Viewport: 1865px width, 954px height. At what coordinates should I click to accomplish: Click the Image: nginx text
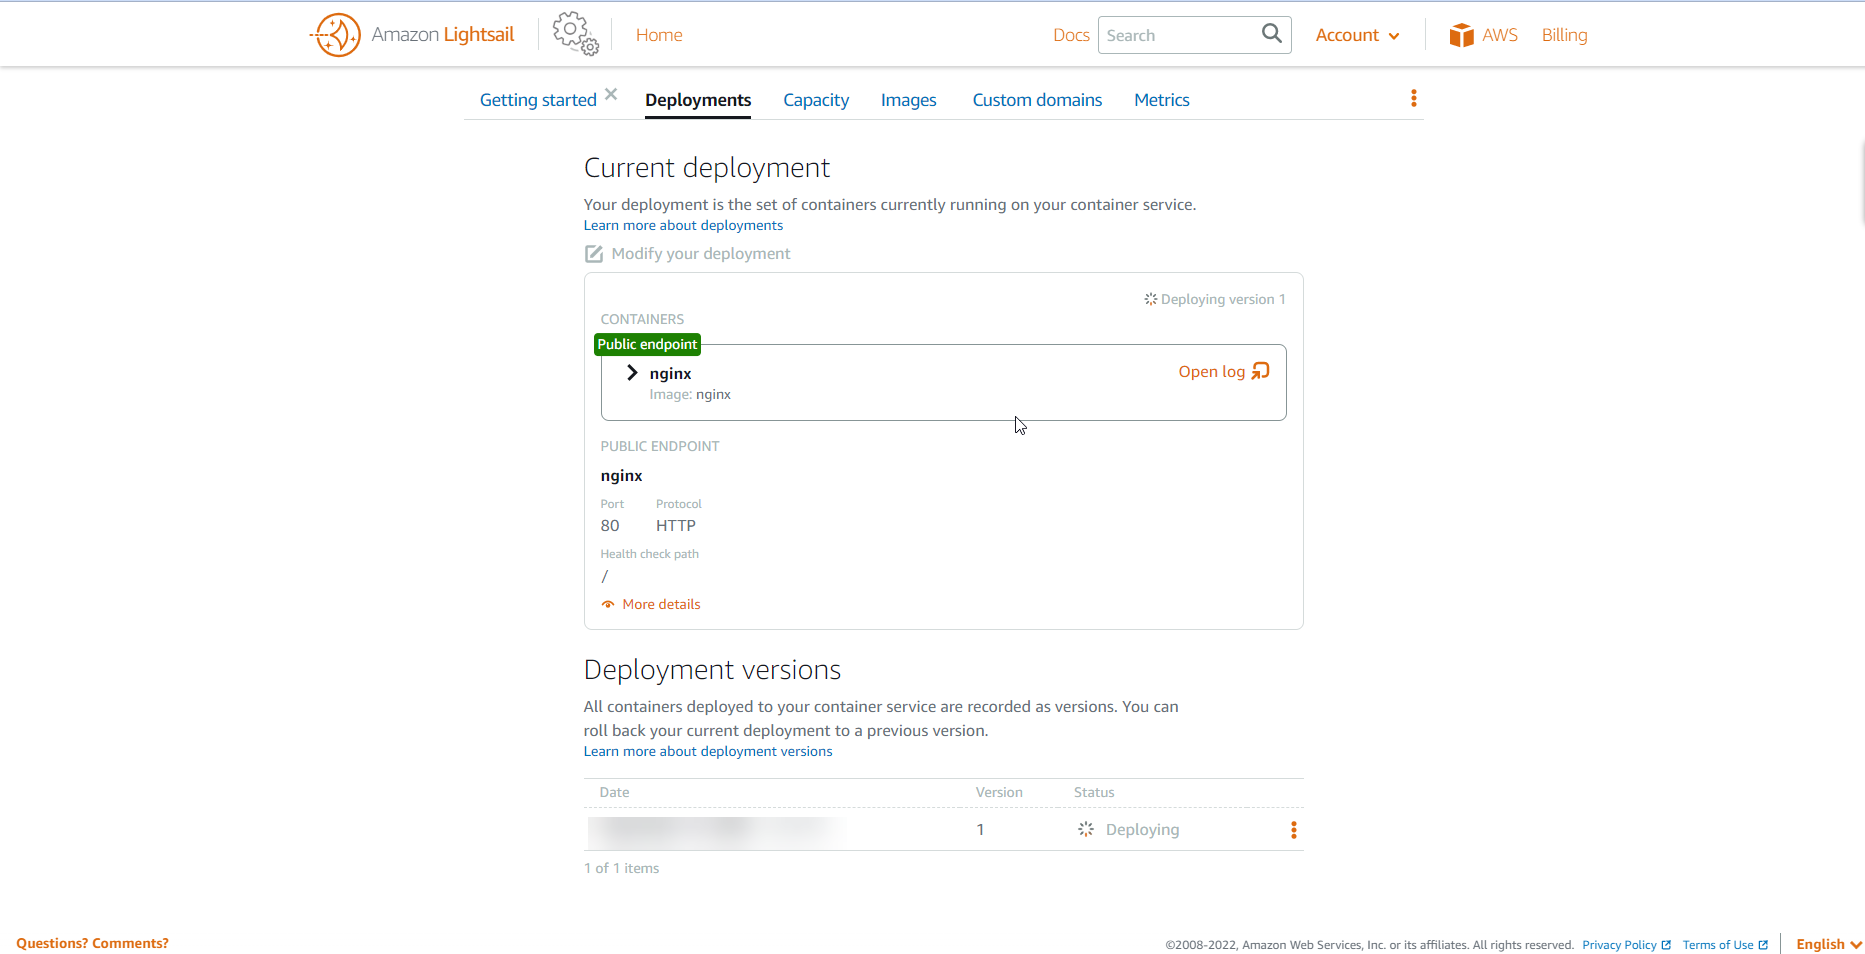pyautogui.click(x=690, y=395)
